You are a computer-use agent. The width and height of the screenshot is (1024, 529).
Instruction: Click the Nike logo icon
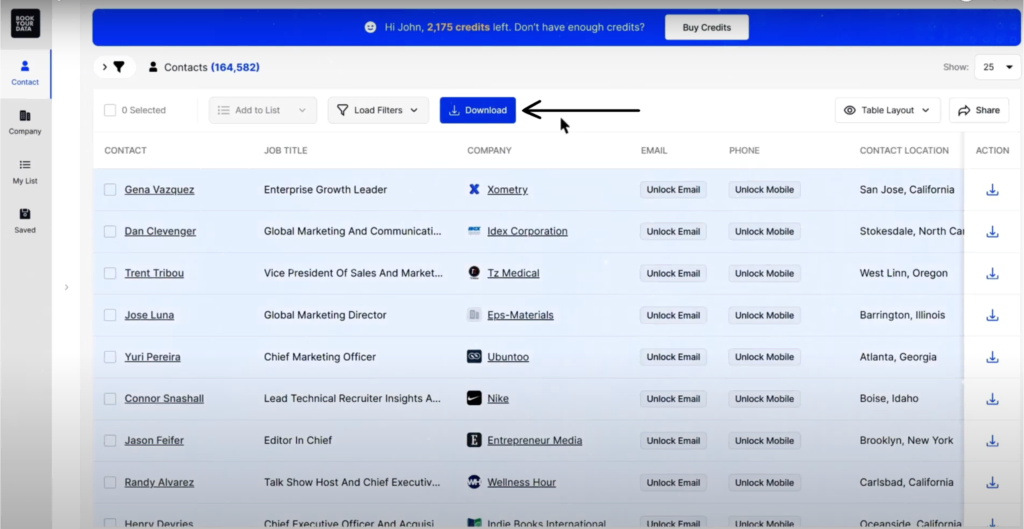tap(474, 399)
